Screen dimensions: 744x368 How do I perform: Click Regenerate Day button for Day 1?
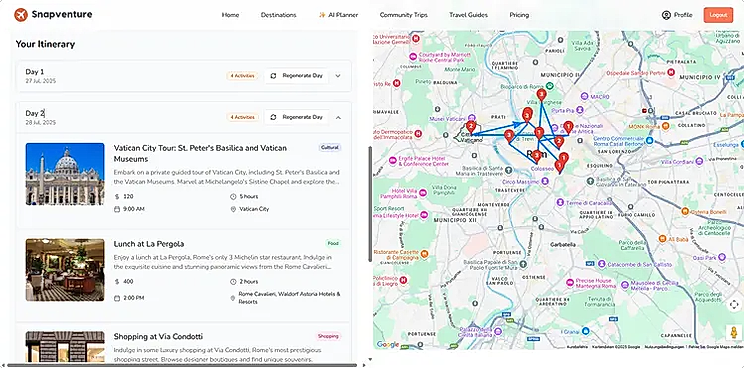(x=297, y=76)
